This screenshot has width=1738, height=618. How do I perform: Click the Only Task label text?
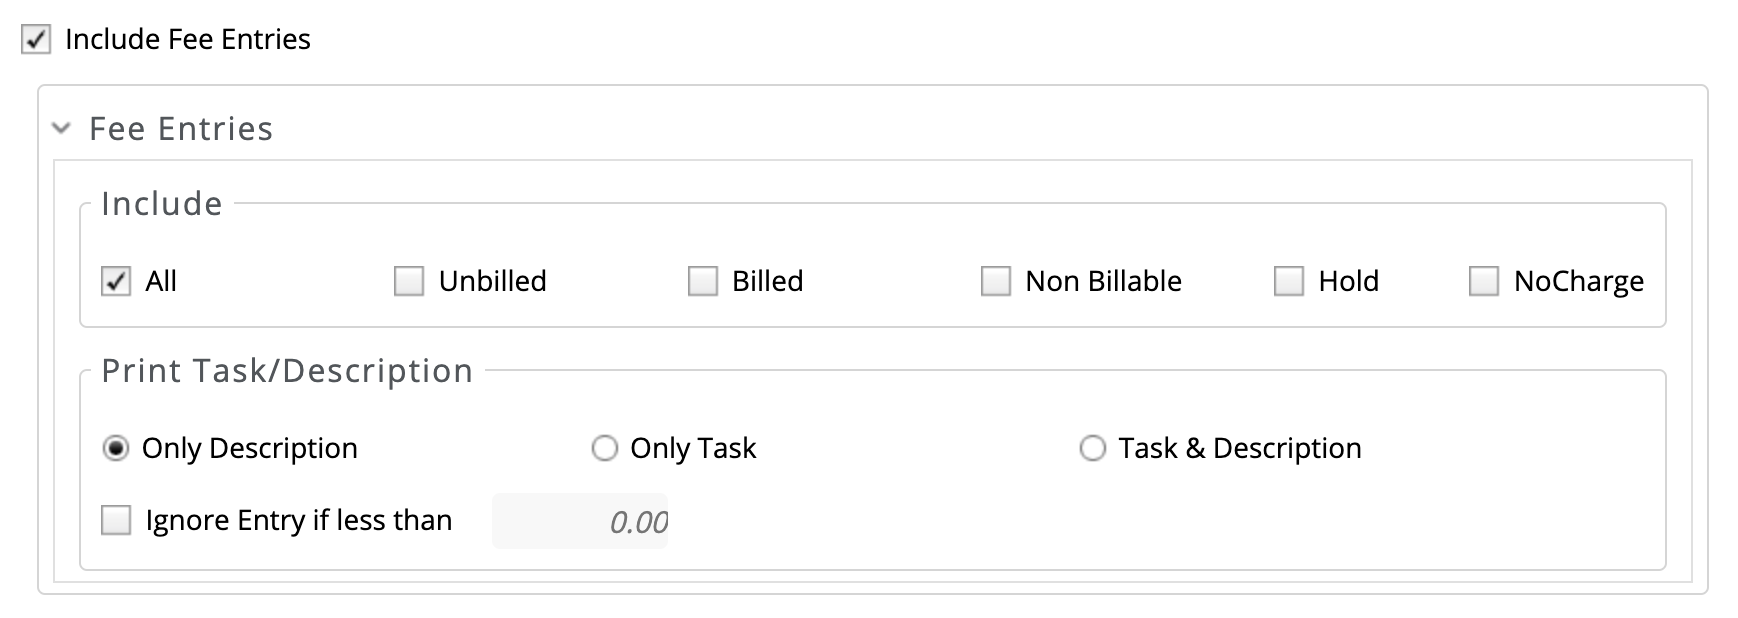693,448
